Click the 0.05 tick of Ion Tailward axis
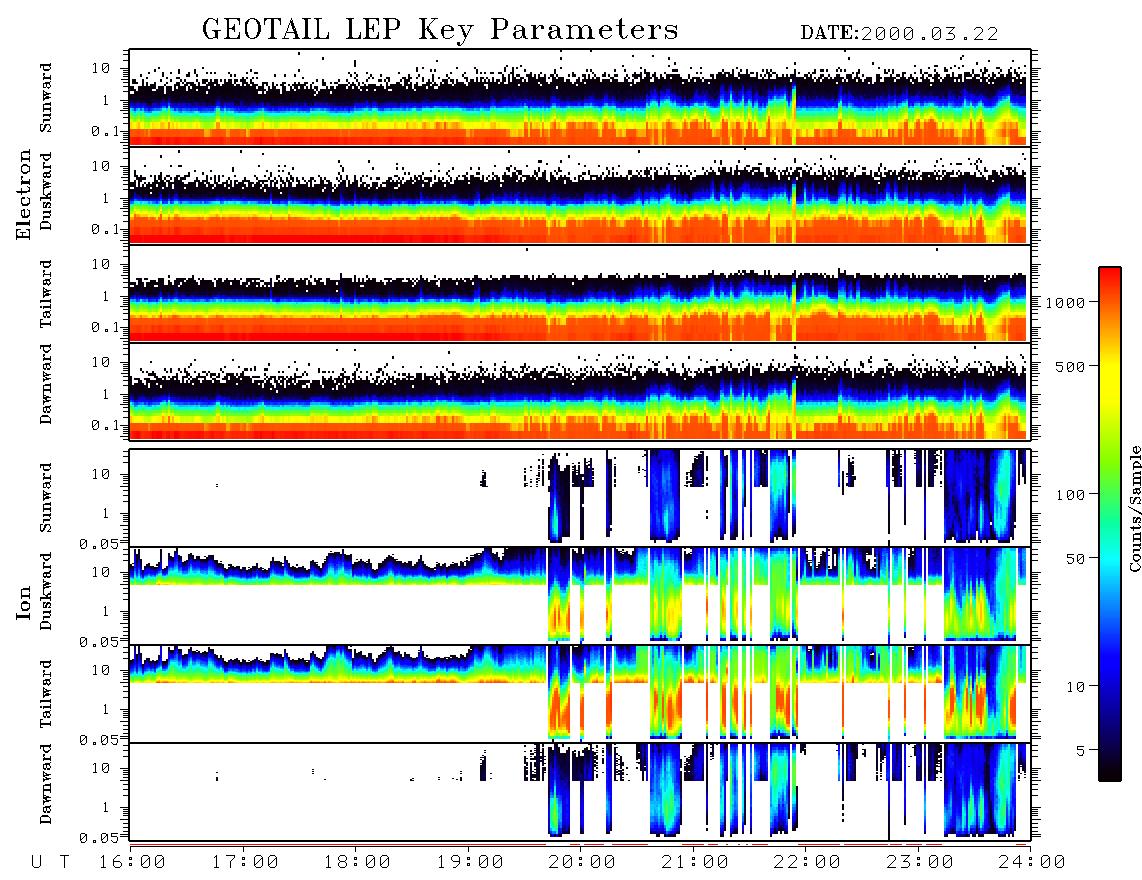Viewport: 1142px width, 880px height. pos(98,740)
